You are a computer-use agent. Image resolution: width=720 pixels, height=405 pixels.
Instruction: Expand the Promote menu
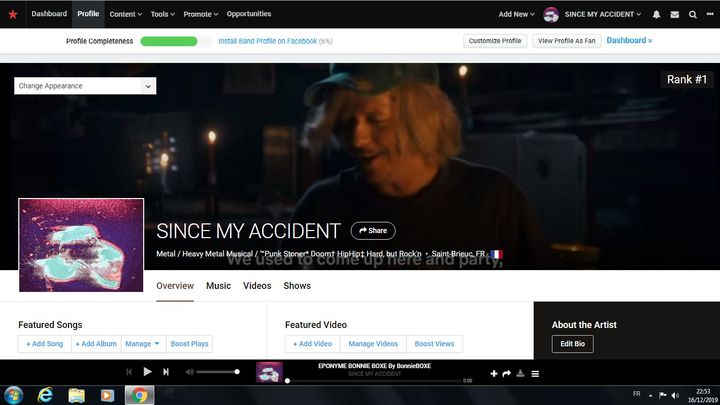201,14
